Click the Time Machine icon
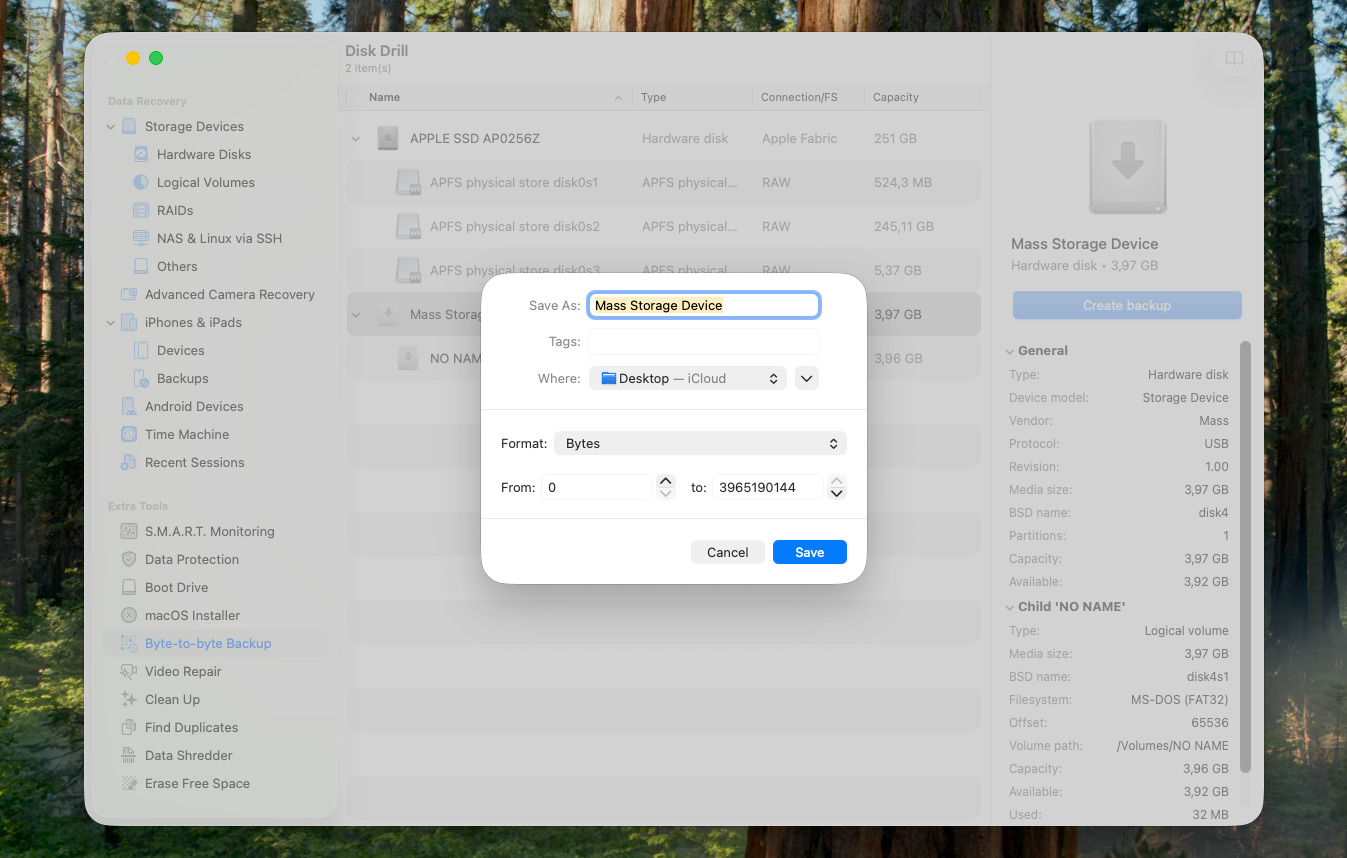The height and width of the screenshot is (858, 1347). pyautogui.click(x=129, y=435)
